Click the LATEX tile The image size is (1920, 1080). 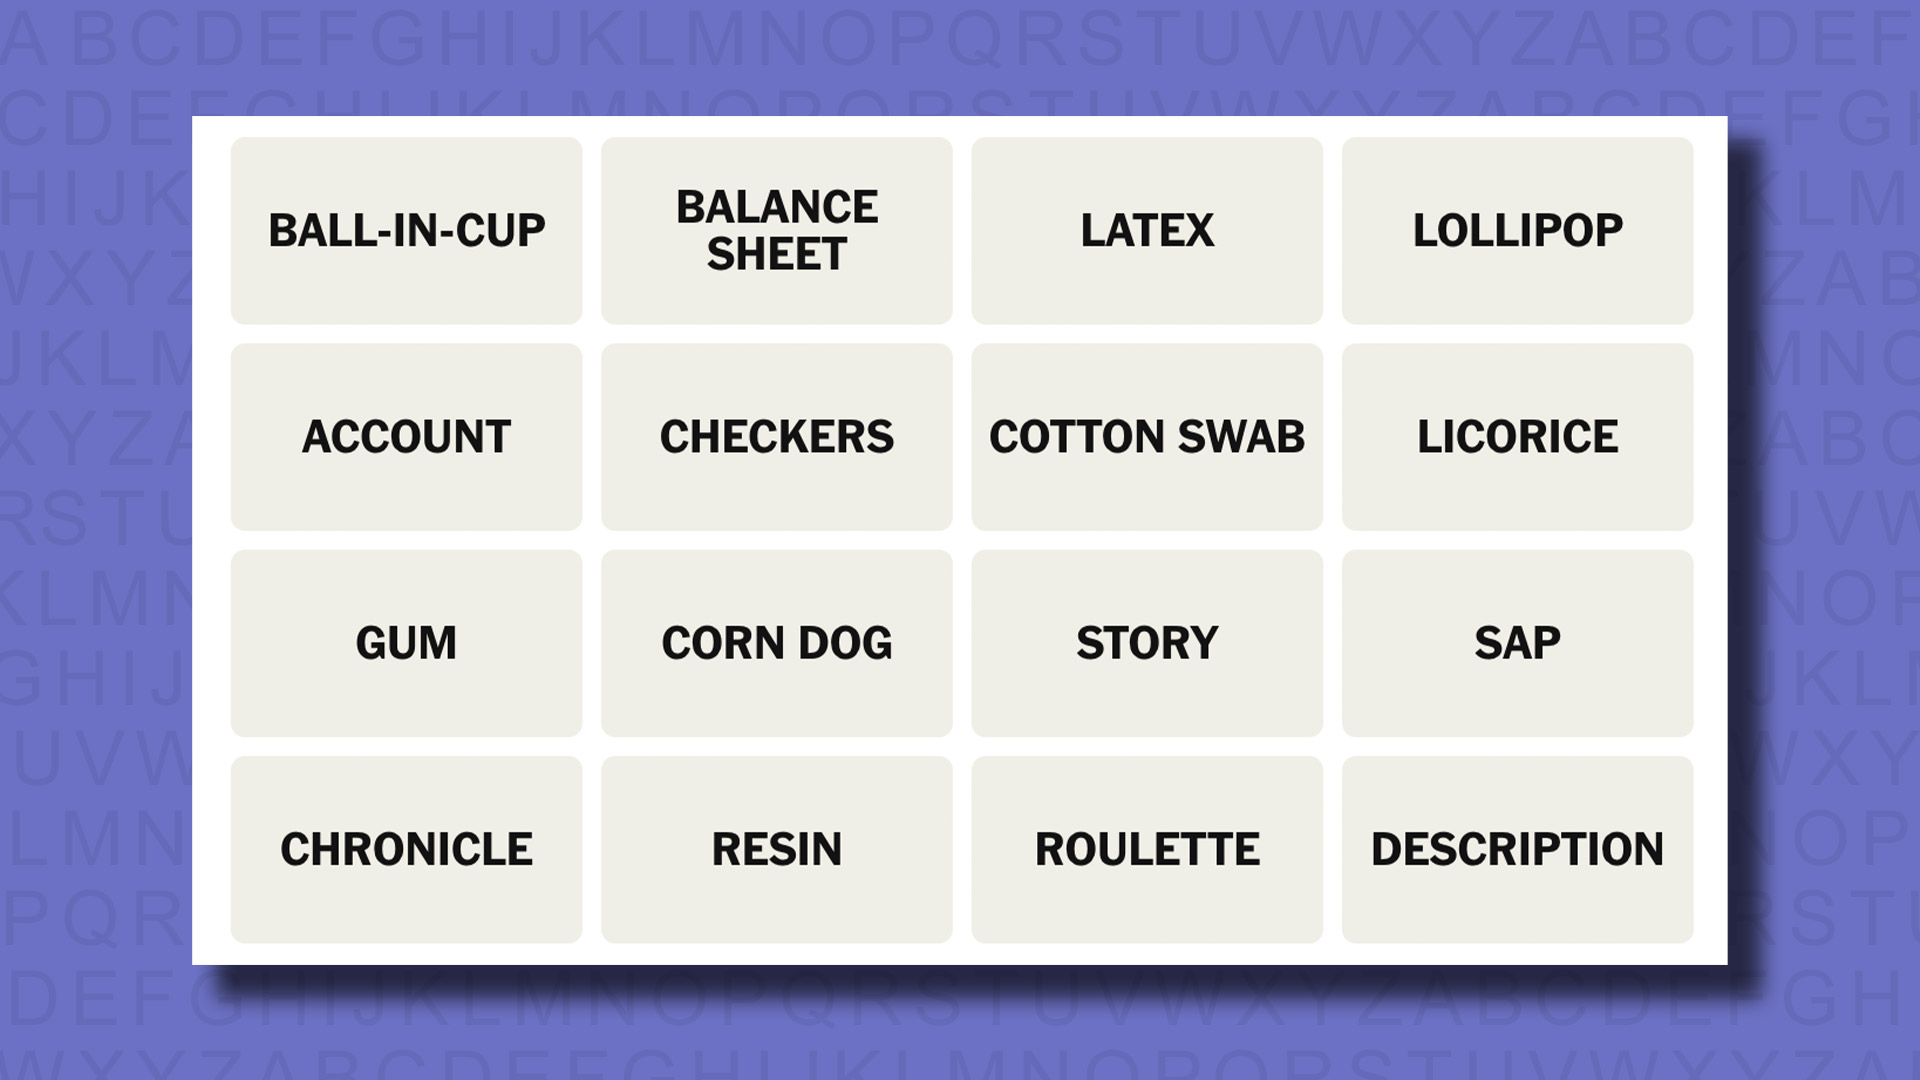tap(1146, 229)
